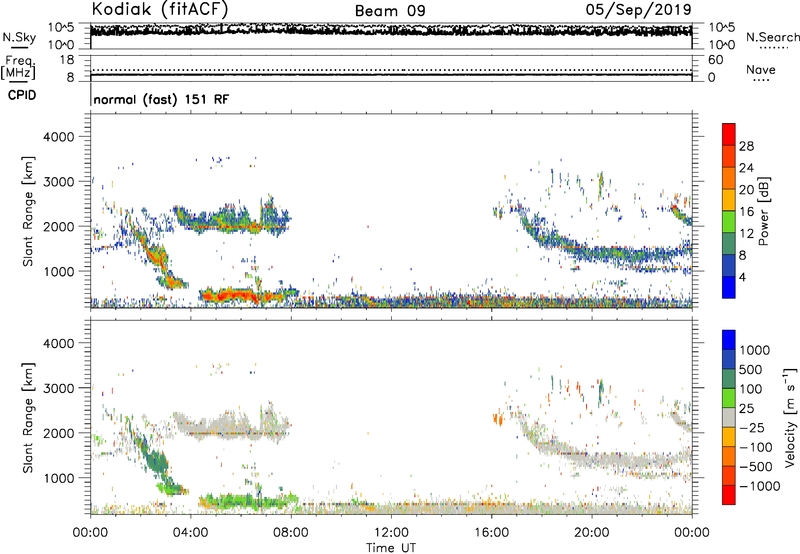This screenshot has width=800, height=554.
Task: Click the 'N.Search' legend label
Action: pos(772,37)
